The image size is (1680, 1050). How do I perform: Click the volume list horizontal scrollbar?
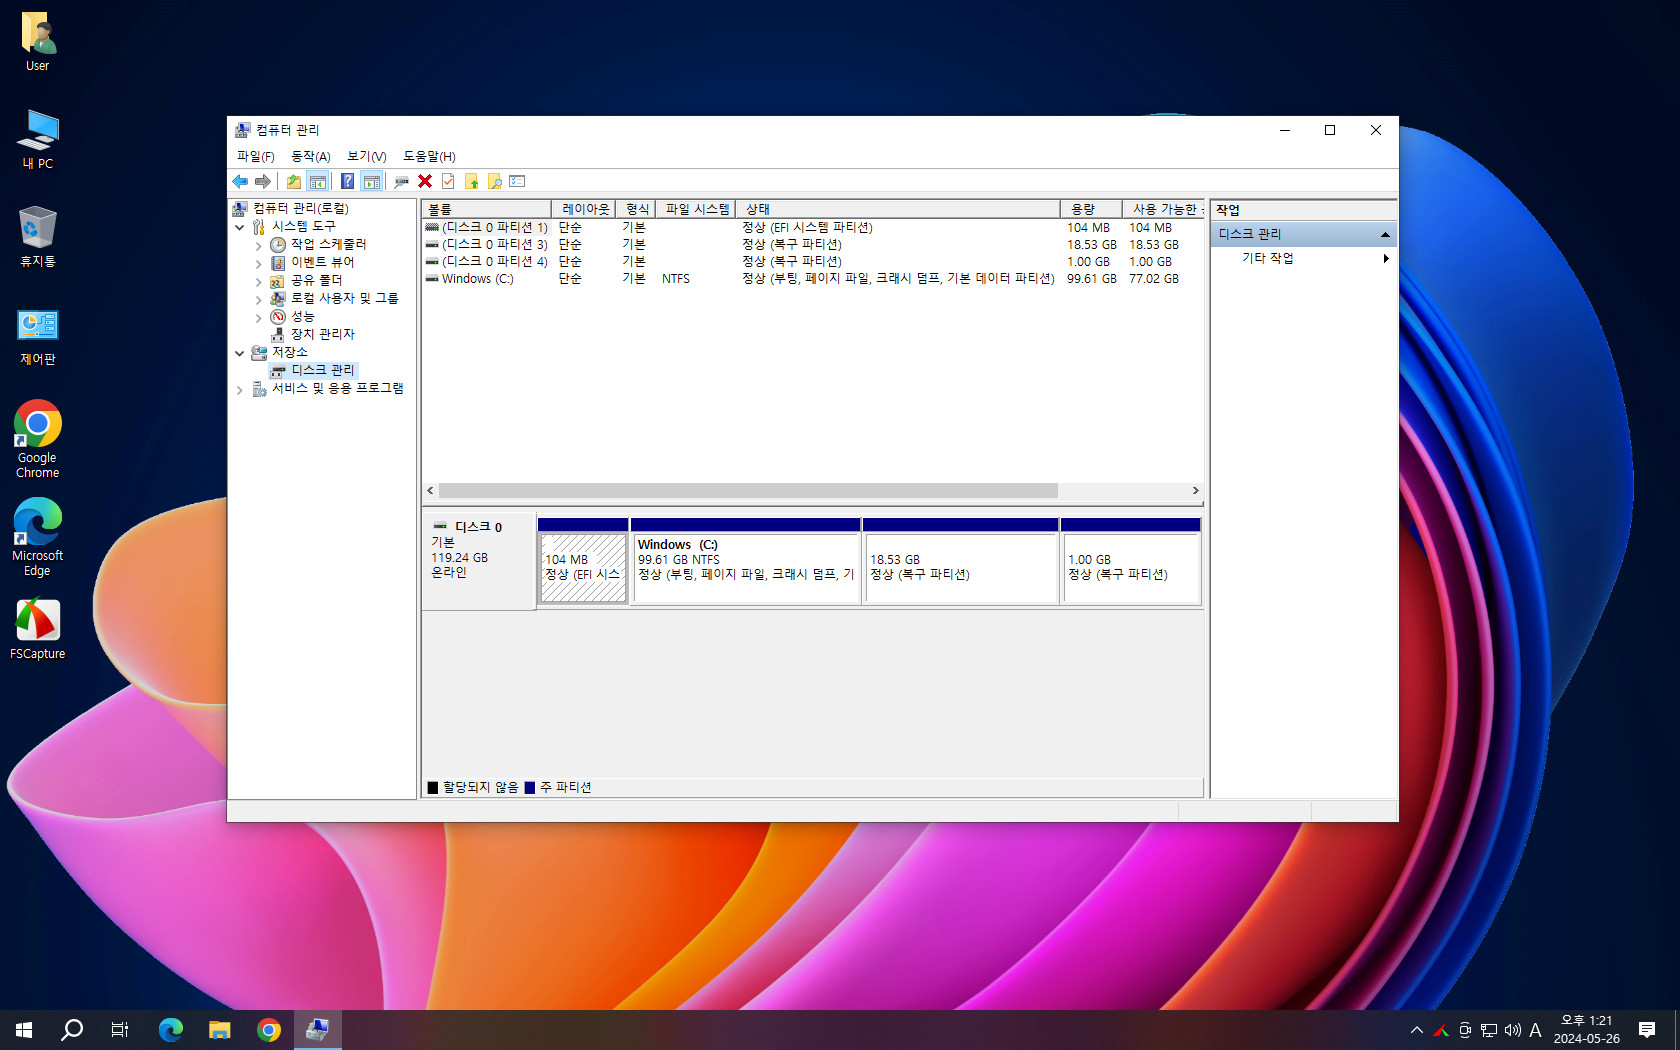tap(748, 491)
